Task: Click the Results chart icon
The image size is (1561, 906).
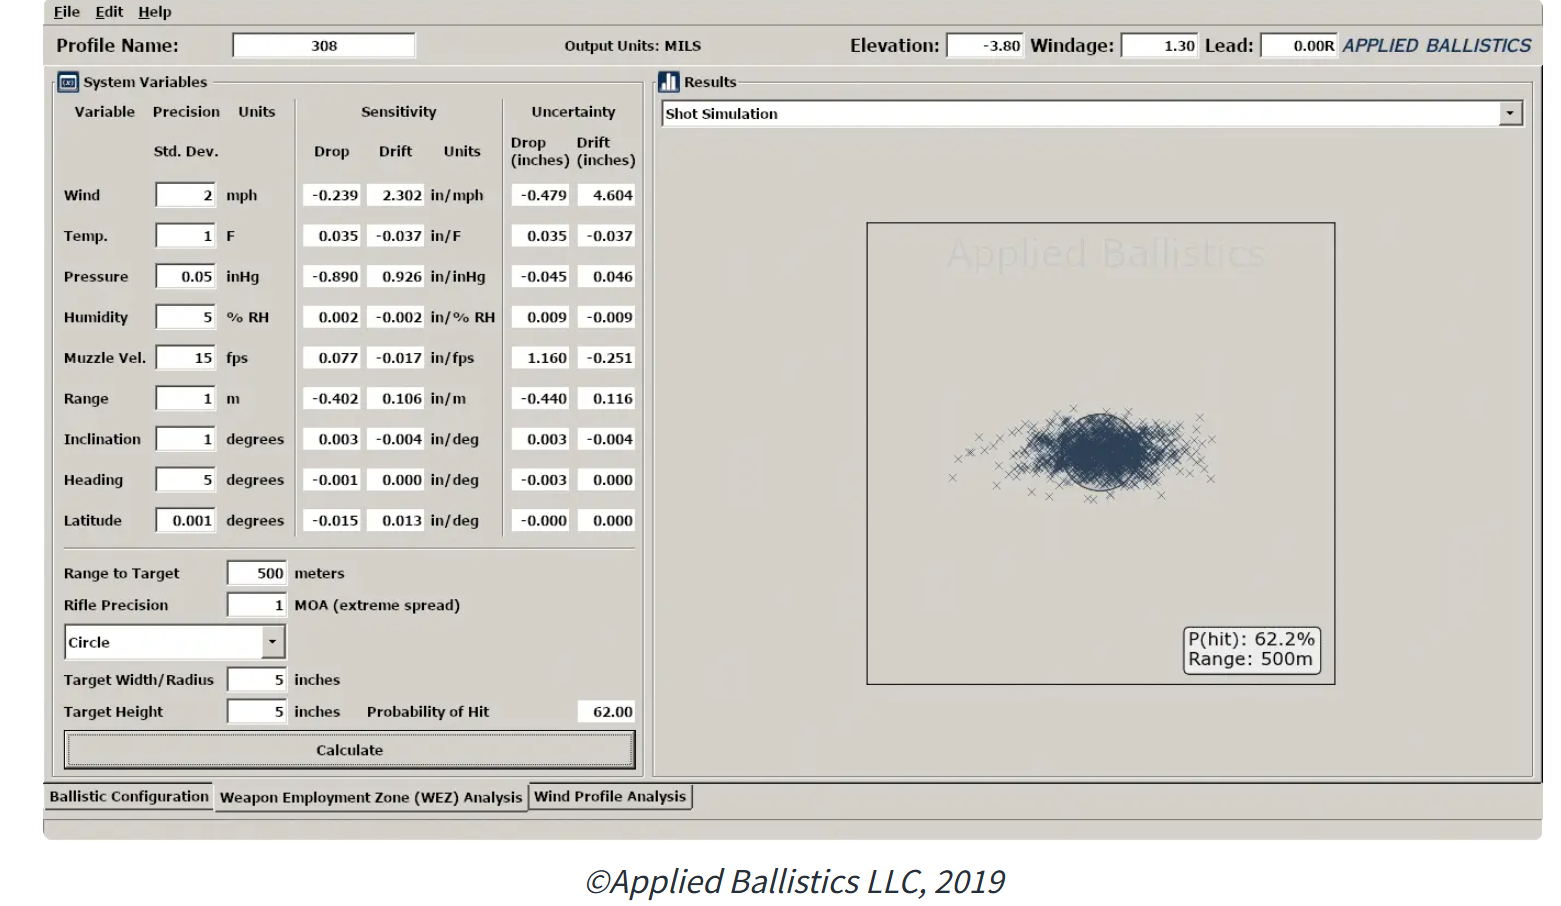Action: [669, 82]
